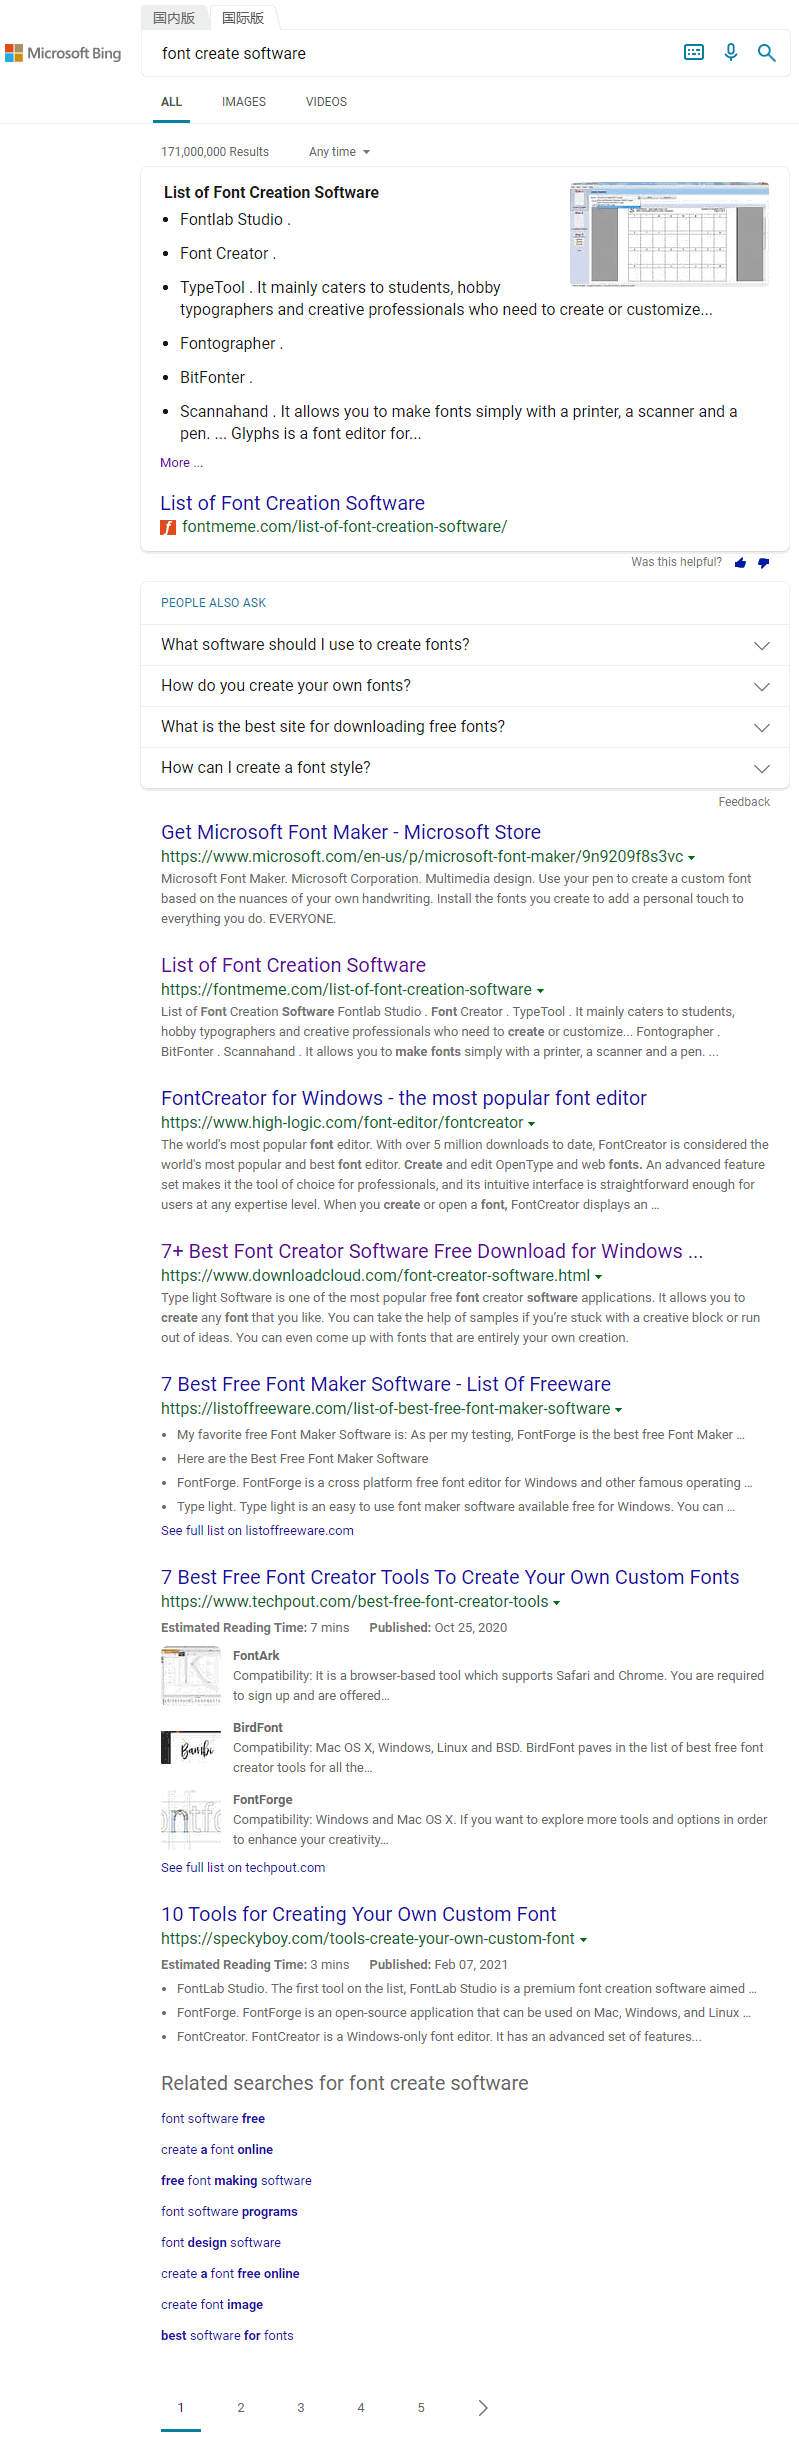The height and width of the screenshot is (2440, 799).
Task: Click 'See full list on listoffreeware.com'
Action: point(257,1531)
